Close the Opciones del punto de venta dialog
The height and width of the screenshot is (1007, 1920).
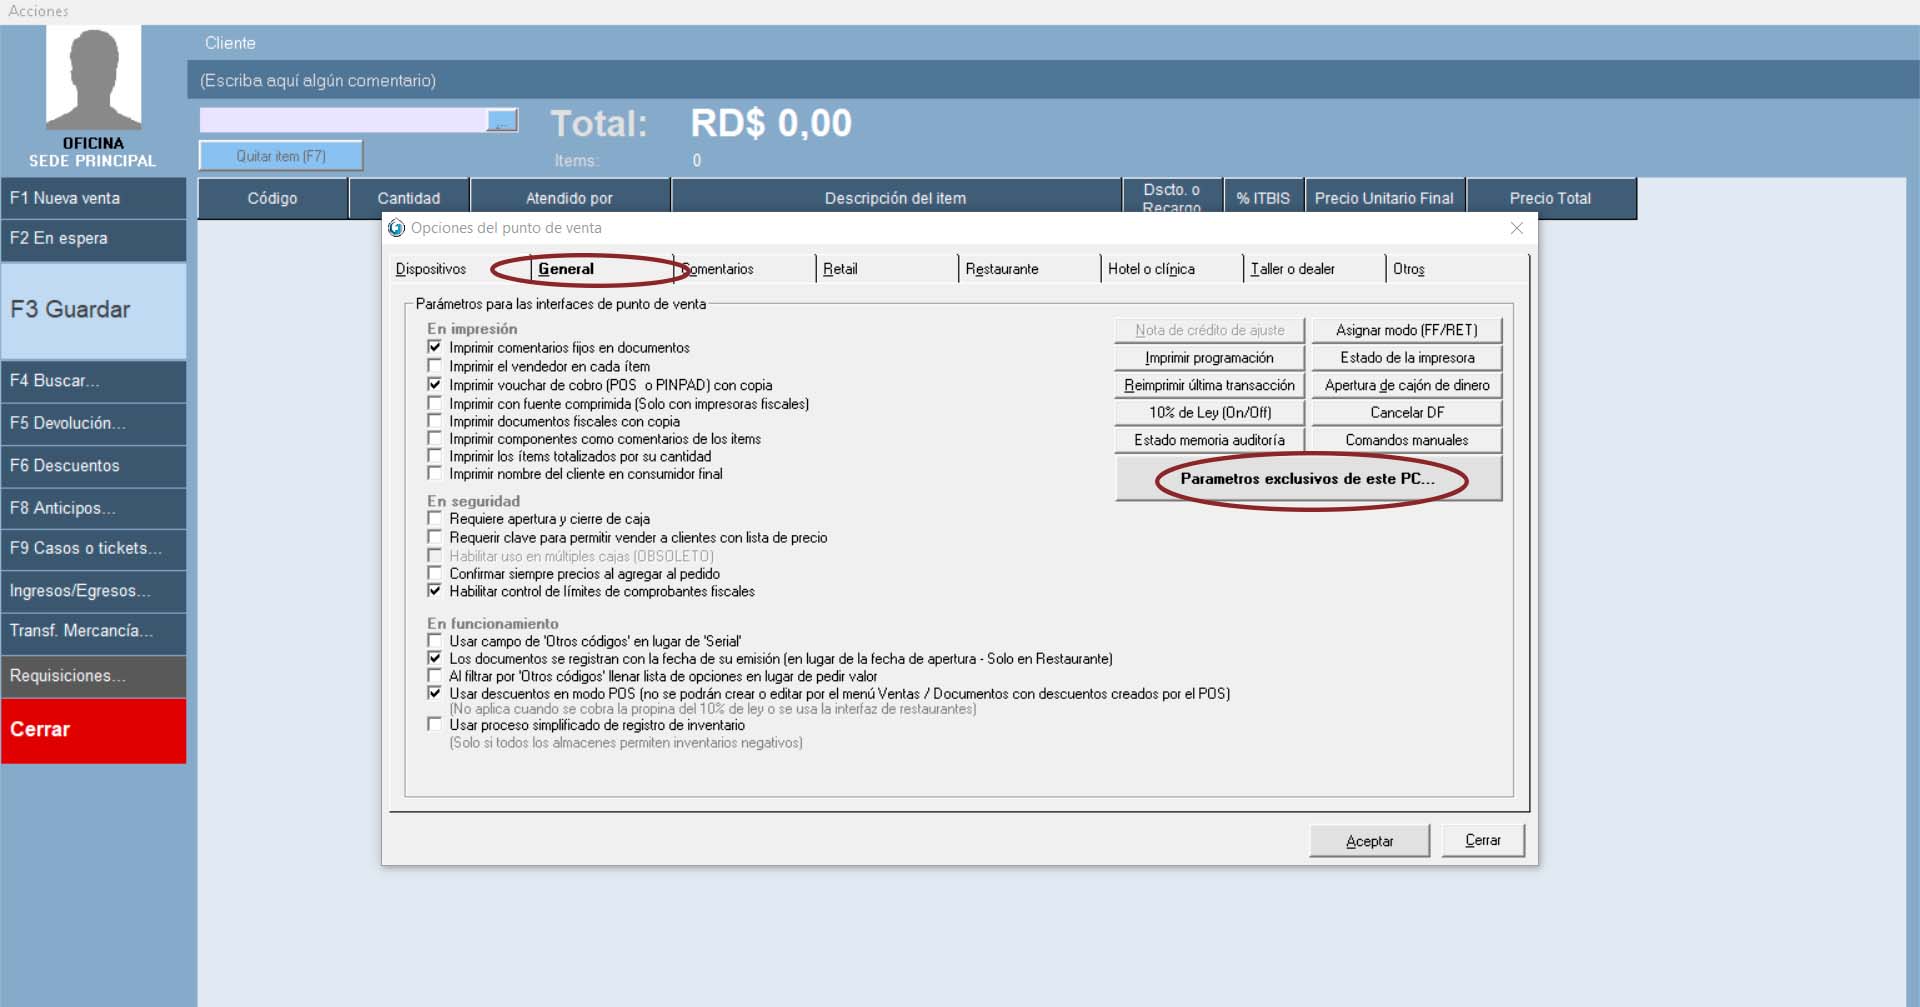point(1516,228)
